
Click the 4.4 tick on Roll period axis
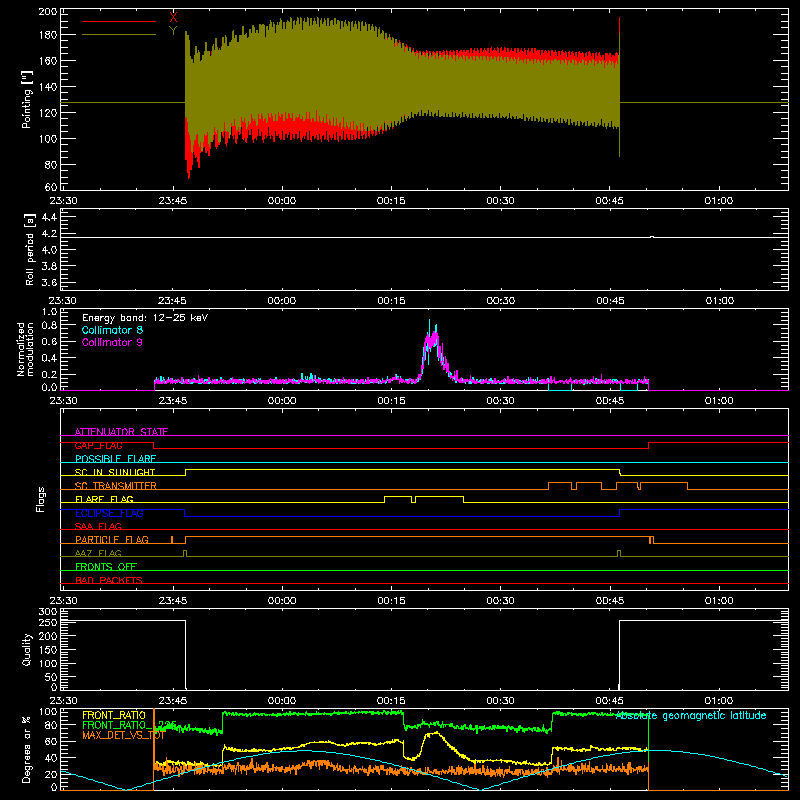click(x=49, y=217)
